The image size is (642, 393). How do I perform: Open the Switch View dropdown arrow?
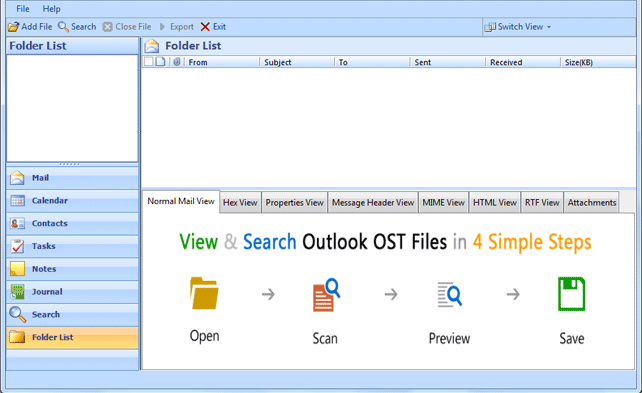click(x=549, y=27)
